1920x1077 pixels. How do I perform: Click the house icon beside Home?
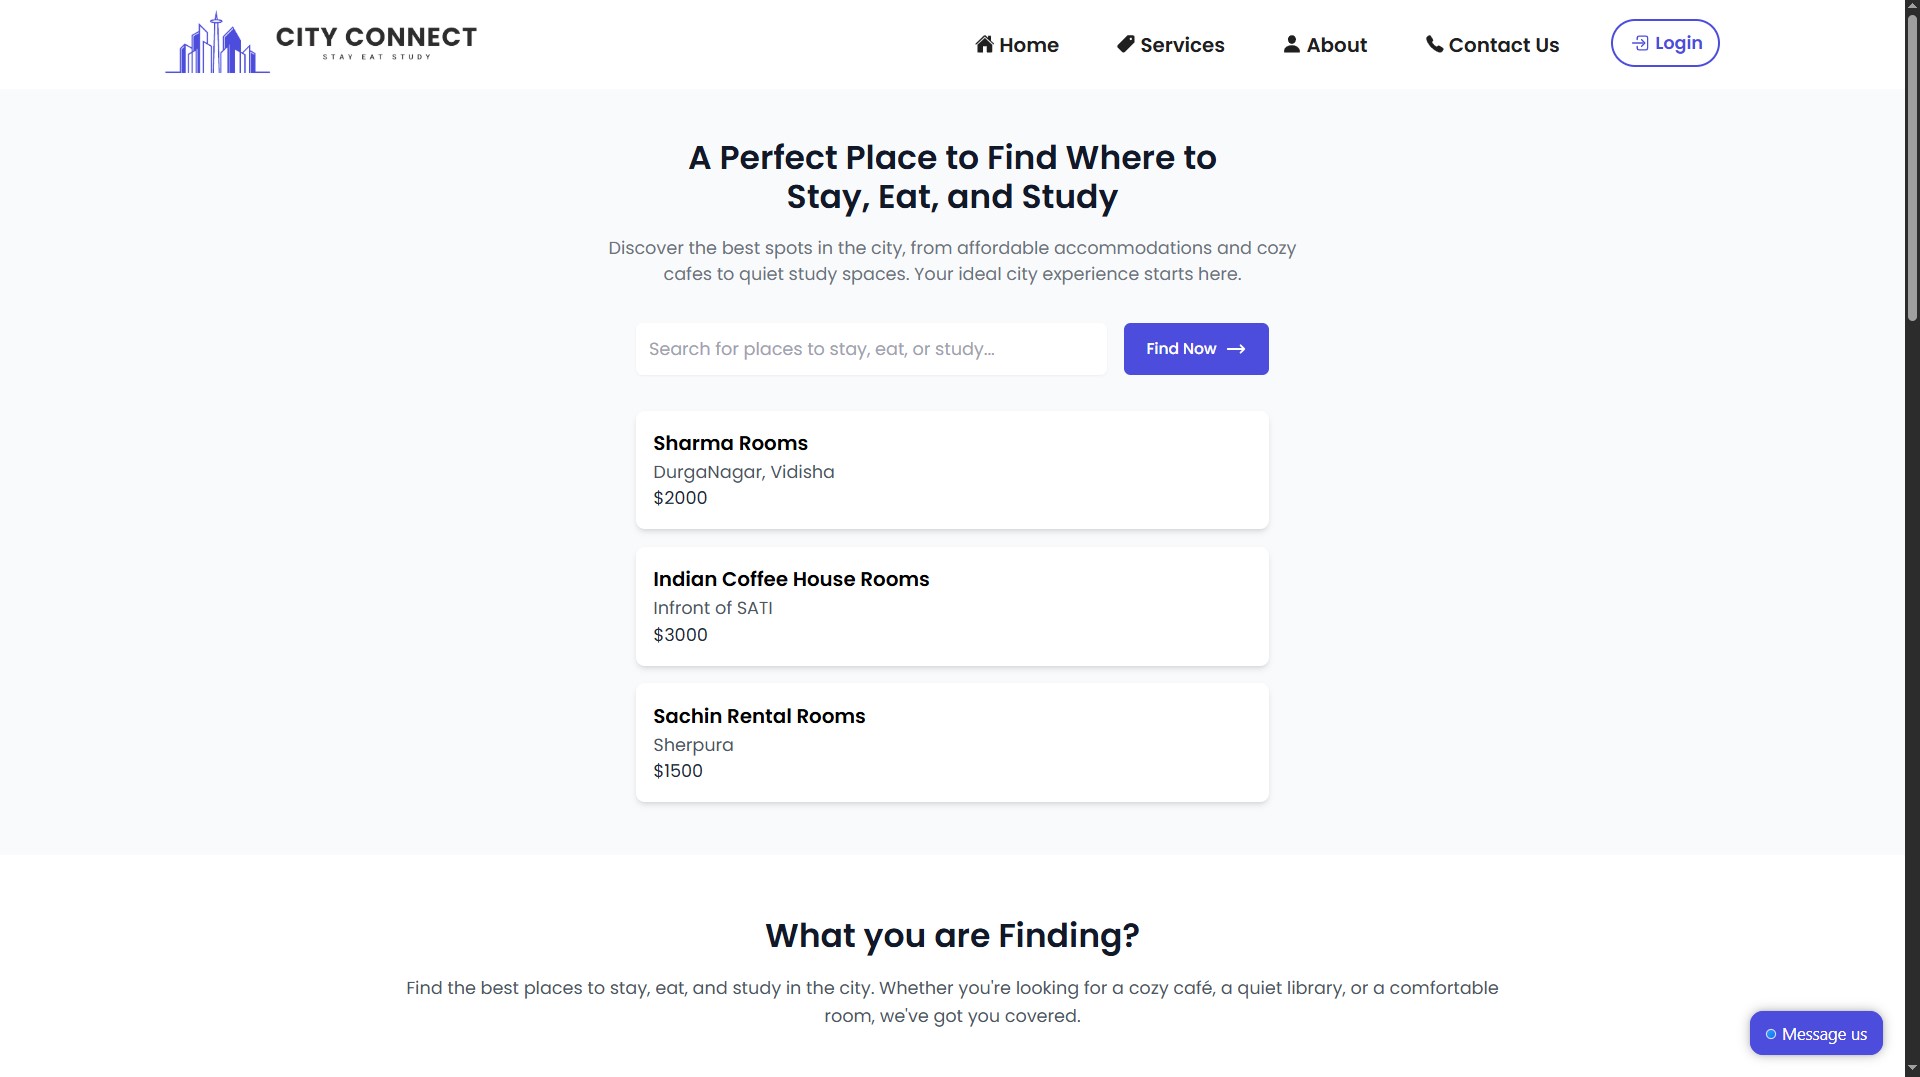coord(984,44)
